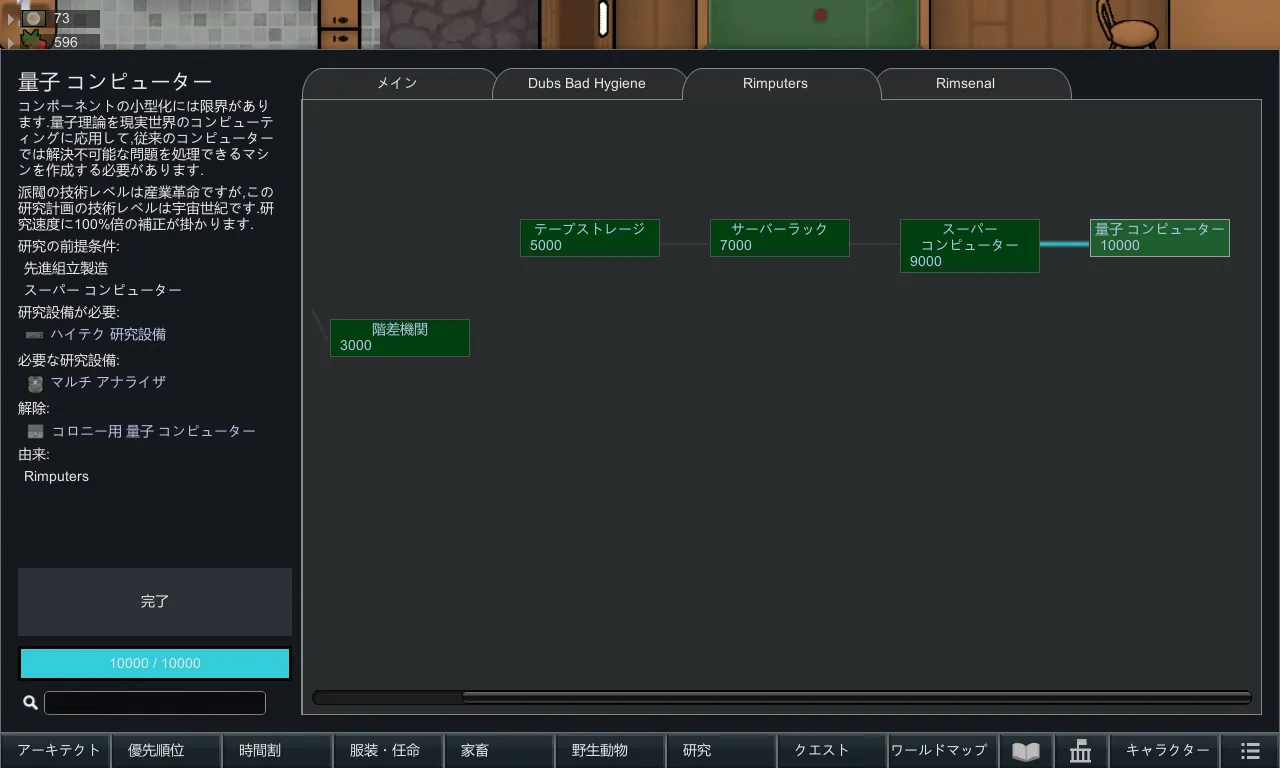Switch to the メイン research tab
Screen dimensions: 1280x768
(397, 84)
